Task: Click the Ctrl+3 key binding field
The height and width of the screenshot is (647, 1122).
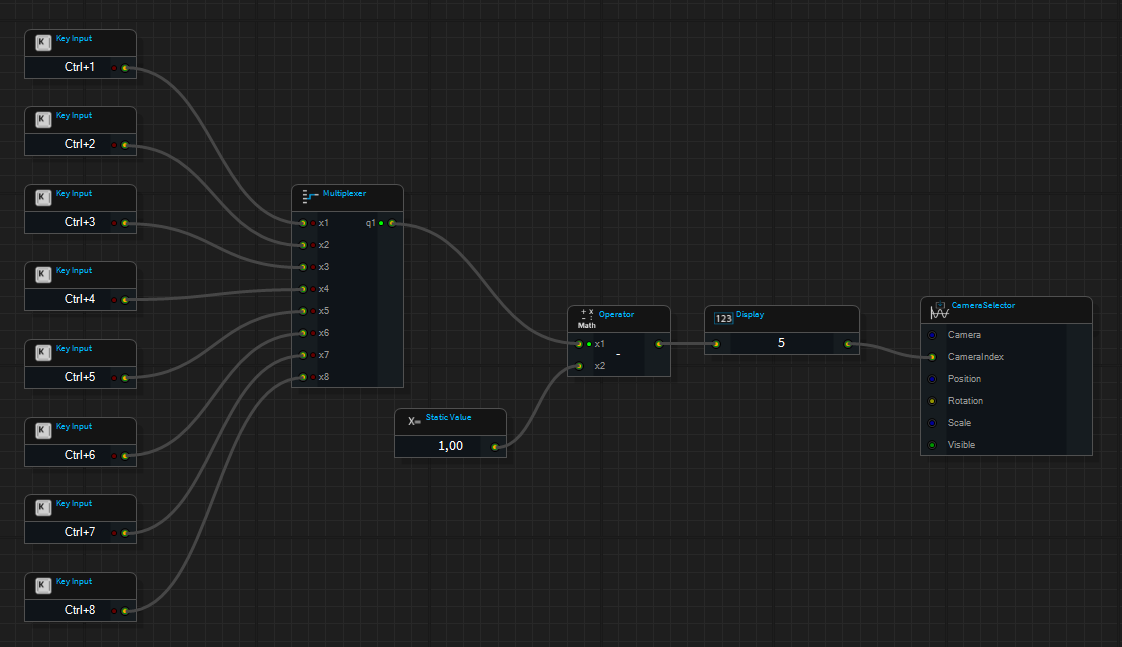Action: [x=80, y=222]
